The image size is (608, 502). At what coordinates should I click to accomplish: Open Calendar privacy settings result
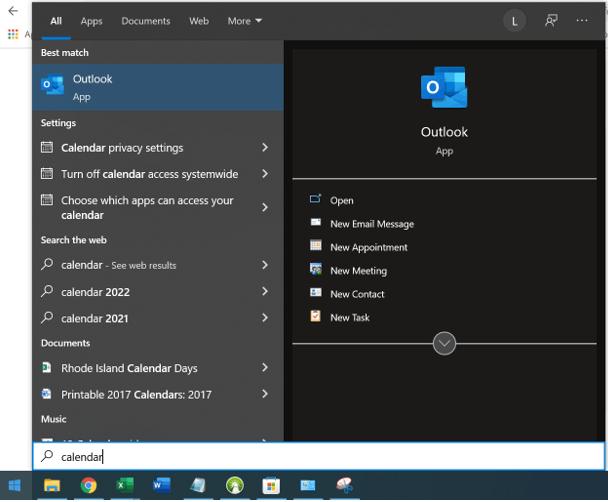pyautogui.click(x=158, y=148)
